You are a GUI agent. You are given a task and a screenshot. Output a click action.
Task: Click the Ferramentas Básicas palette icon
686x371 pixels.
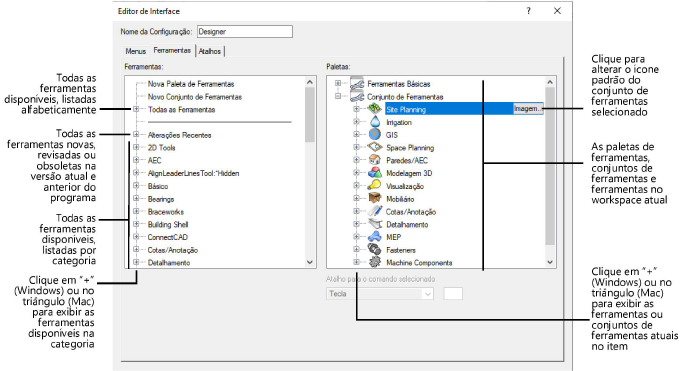pos(357,83)
